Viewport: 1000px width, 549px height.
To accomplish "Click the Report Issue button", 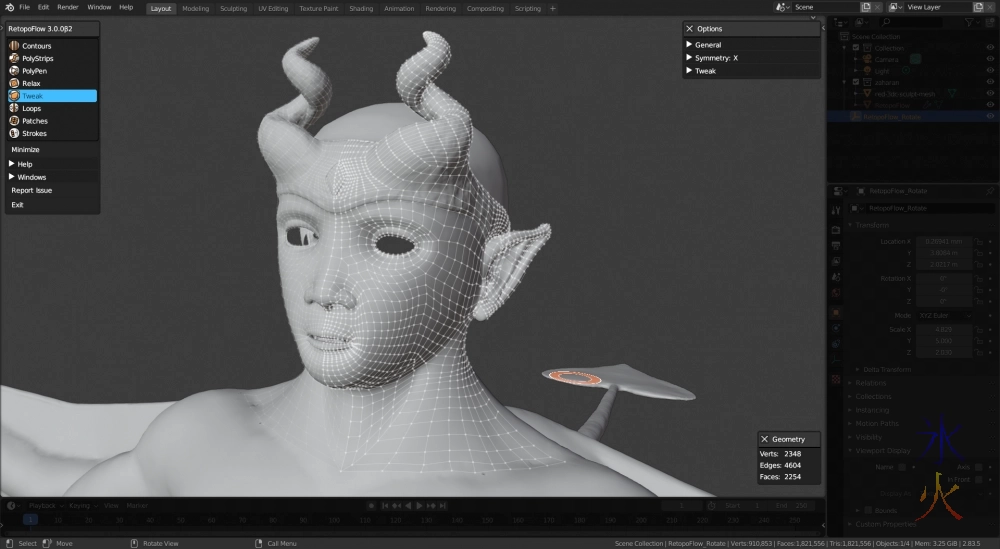I will (32, 190).
